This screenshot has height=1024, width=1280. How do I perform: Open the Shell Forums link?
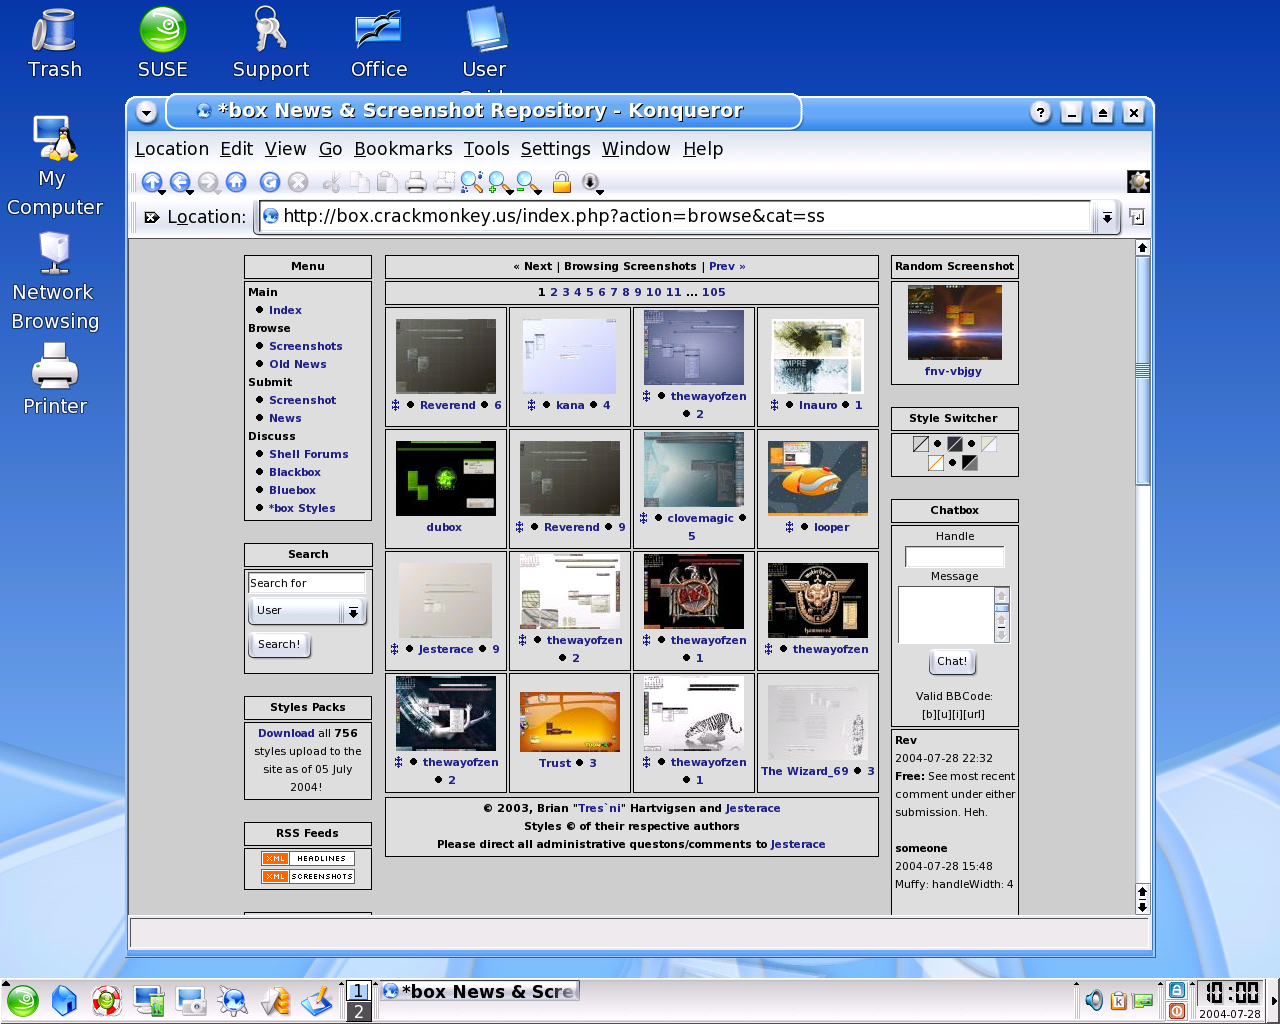[308, 454]
